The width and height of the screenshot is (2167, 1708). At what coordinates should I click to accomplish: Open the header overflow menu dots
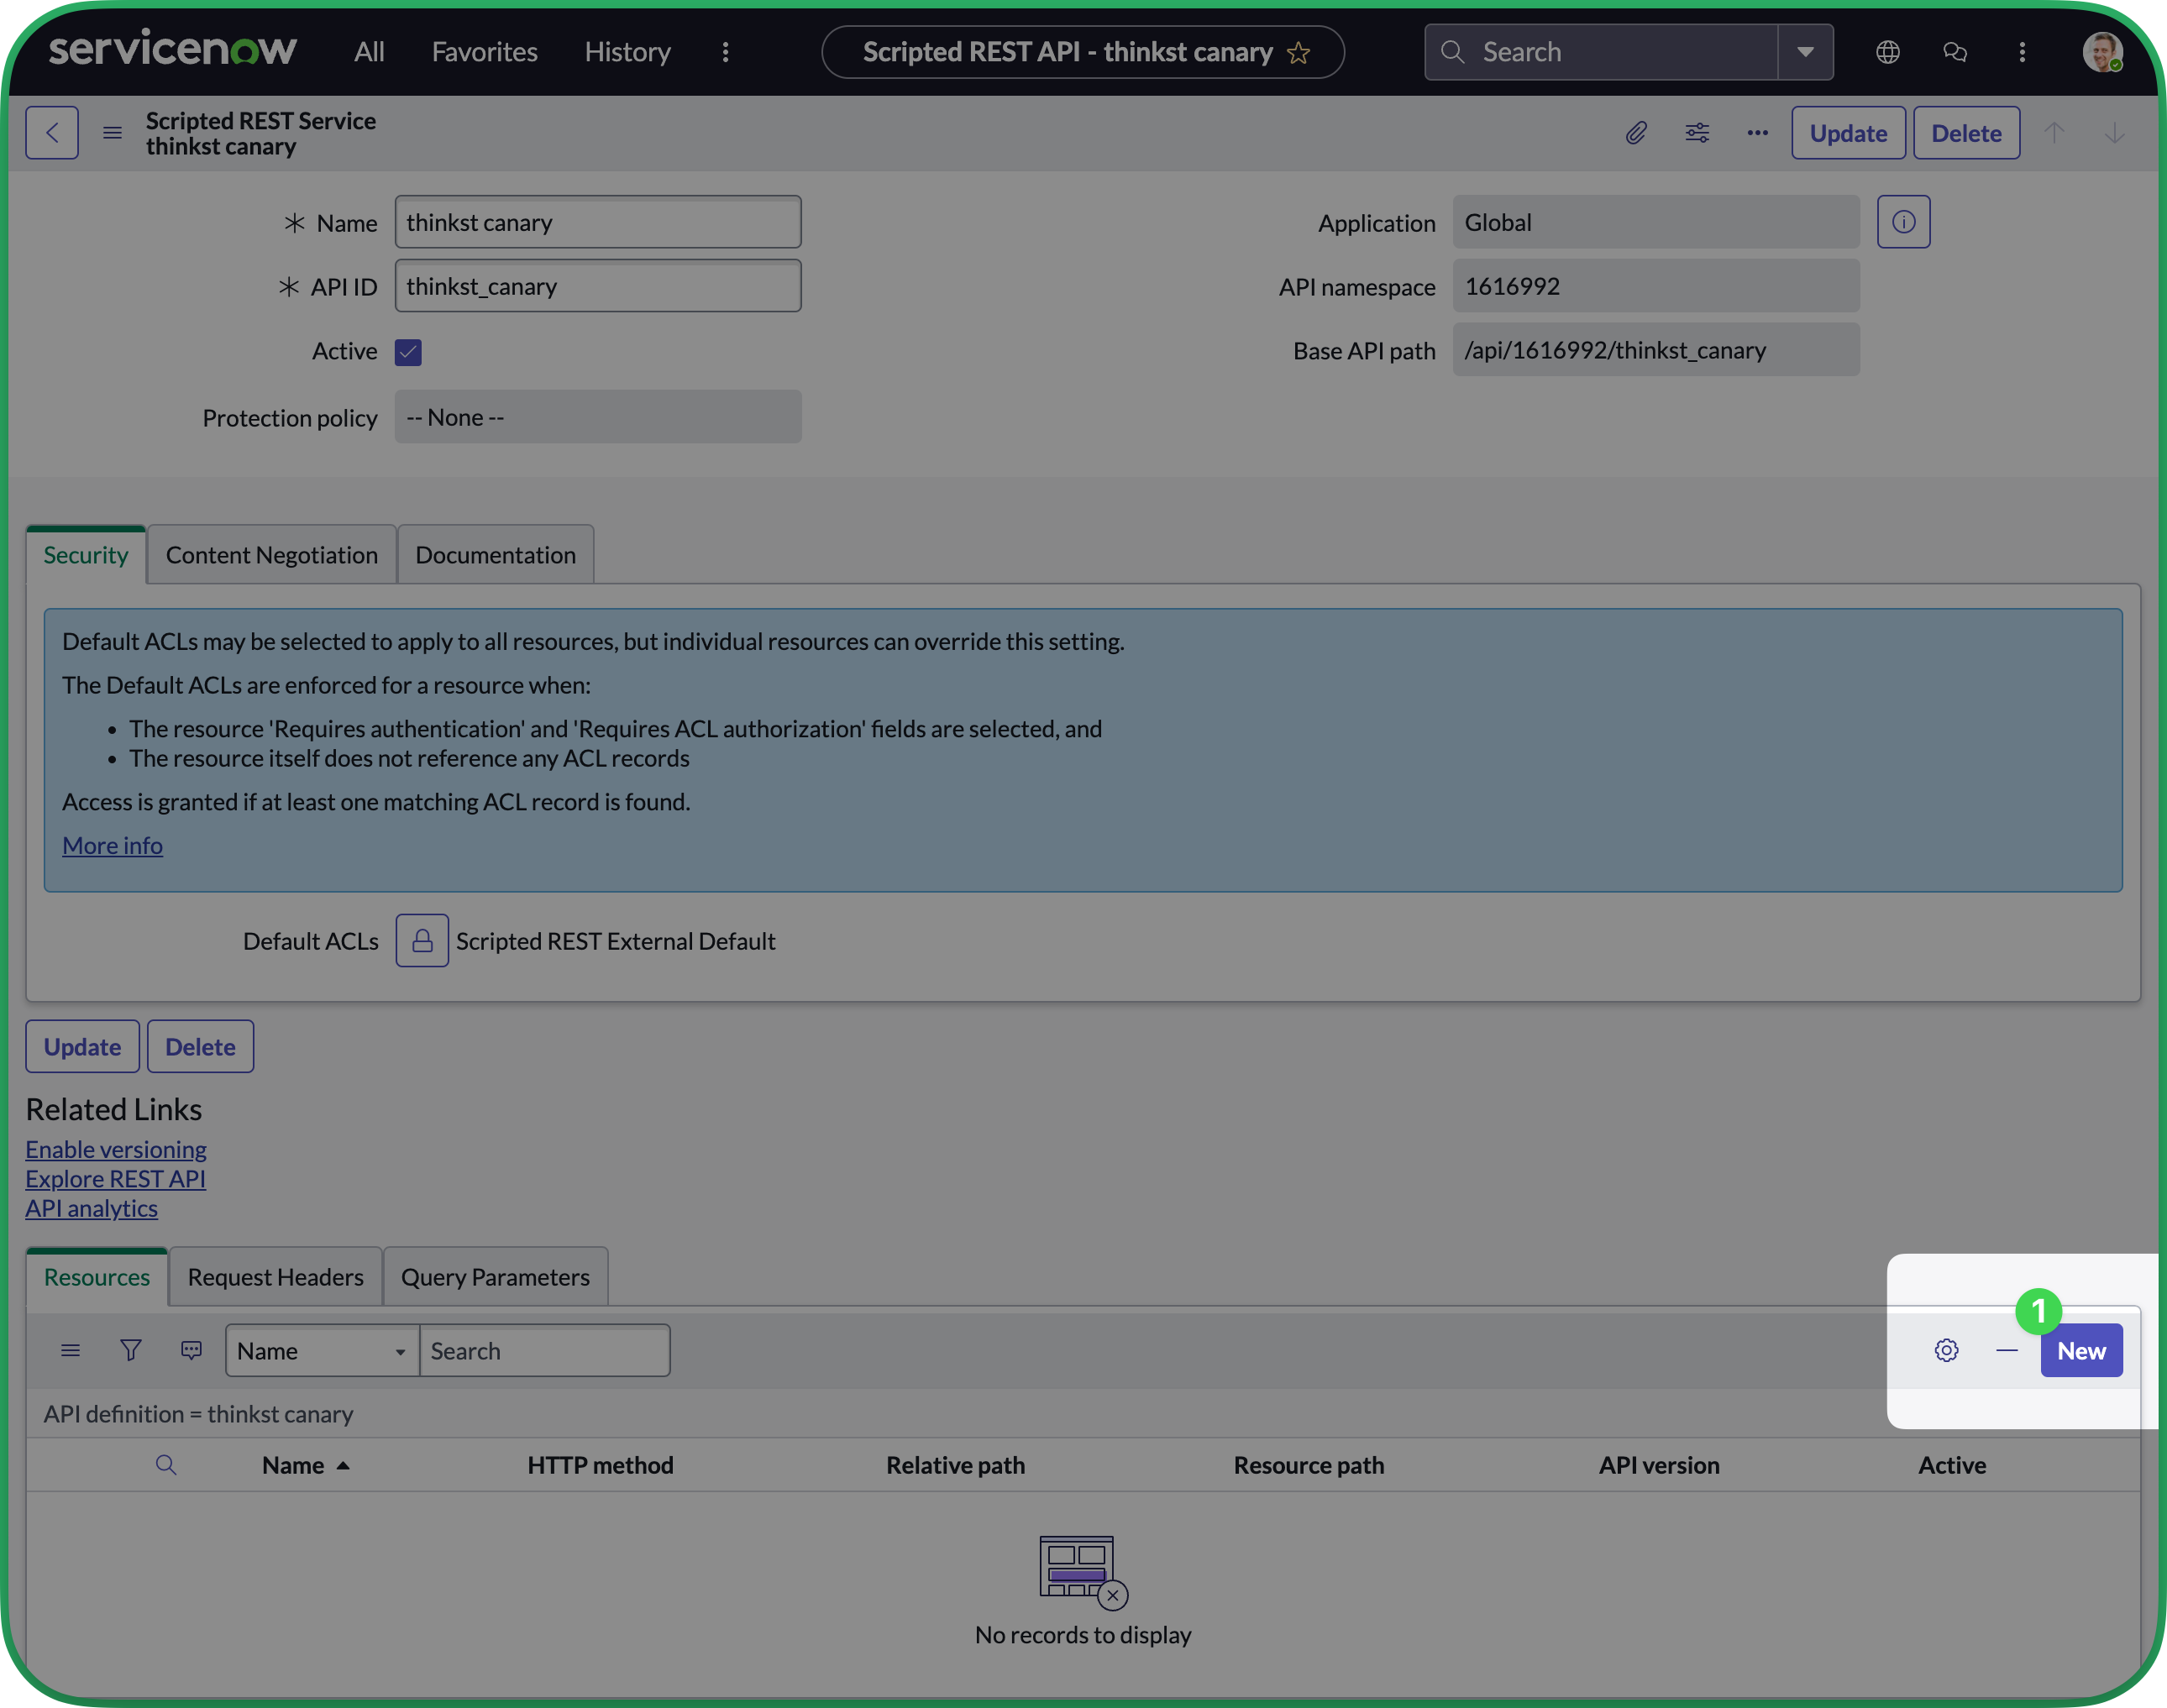[x=2022, y=52]
